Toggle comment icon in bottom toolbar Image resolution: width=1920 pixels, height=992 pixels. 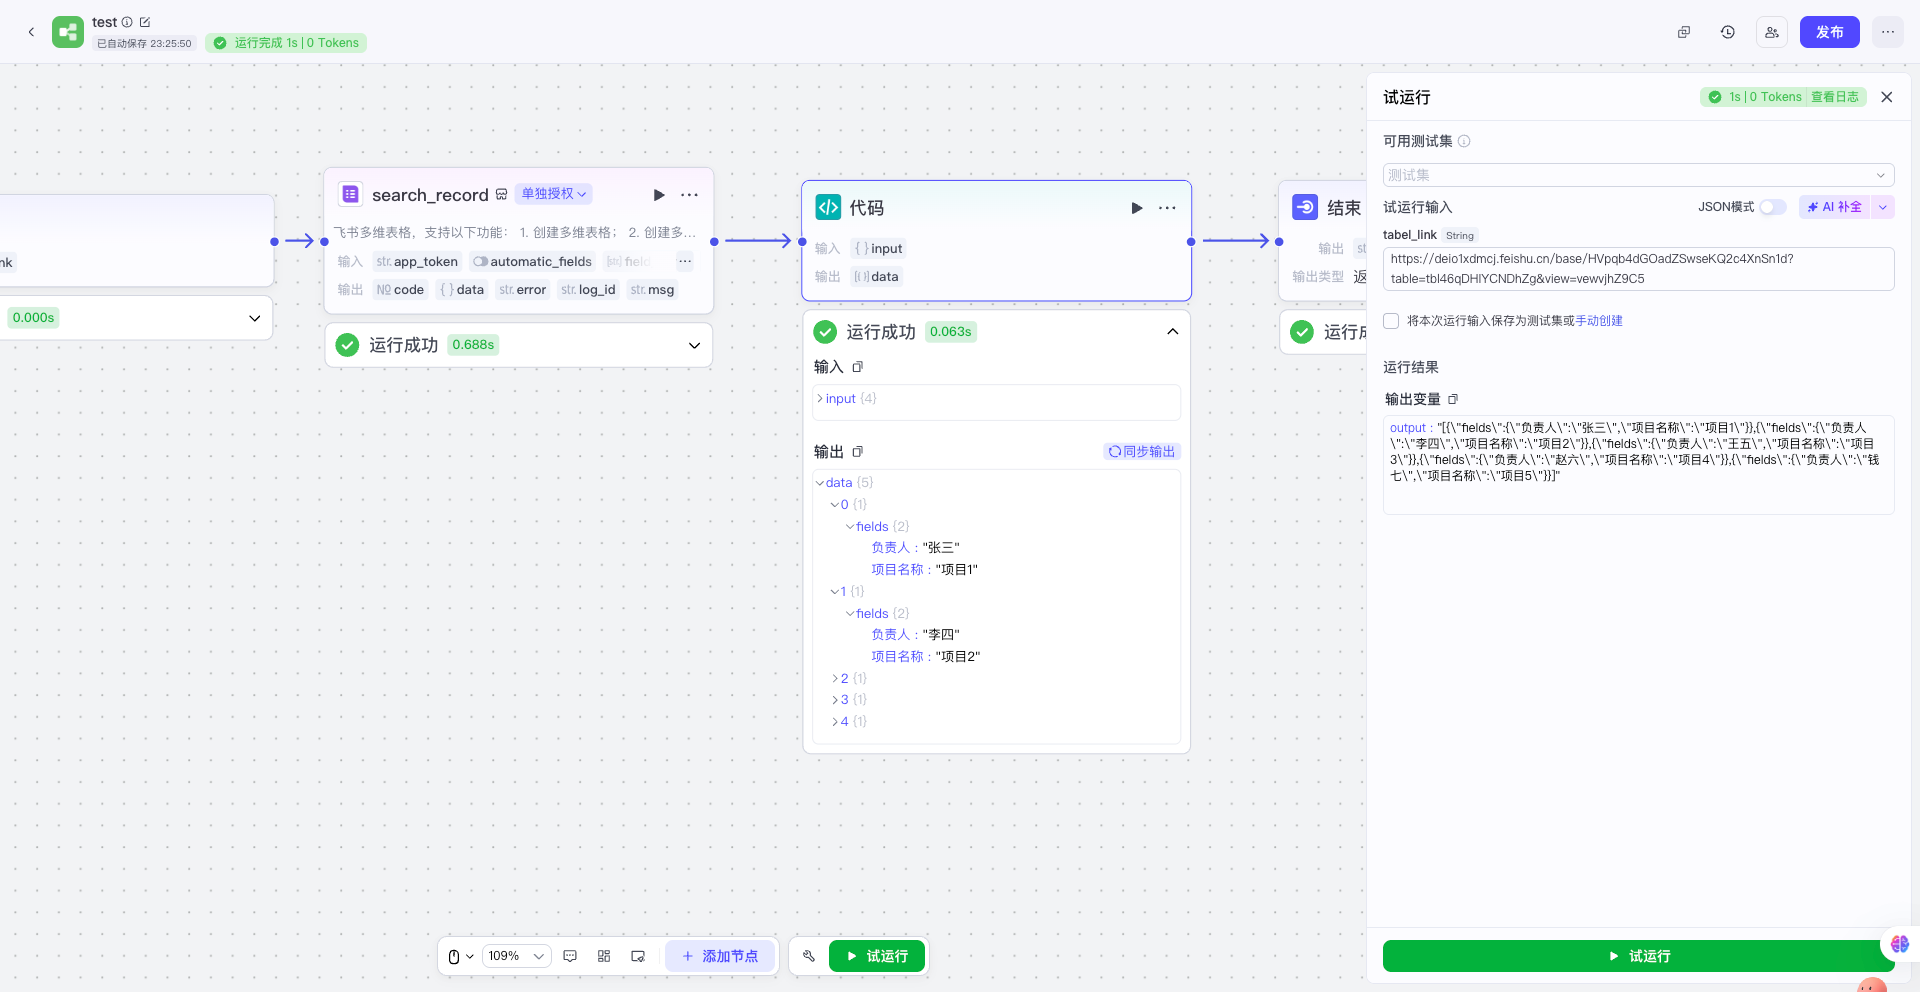[x=570, y=956]
